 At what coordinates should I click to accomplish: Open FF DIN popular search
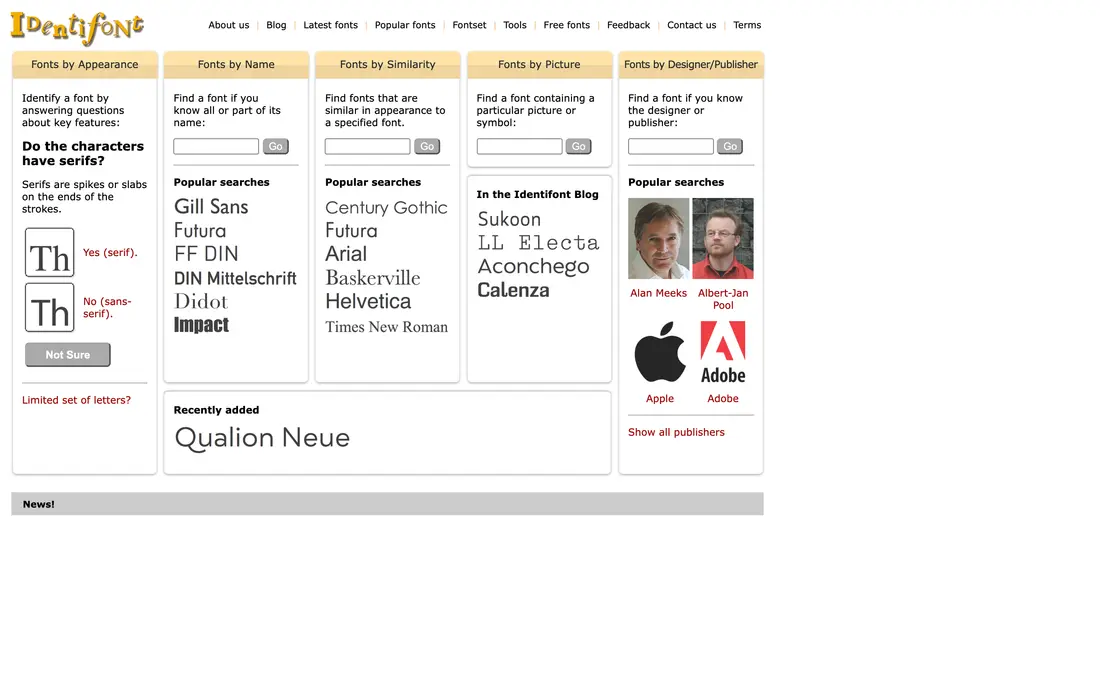pyautogui.click(x=206, y=254)
